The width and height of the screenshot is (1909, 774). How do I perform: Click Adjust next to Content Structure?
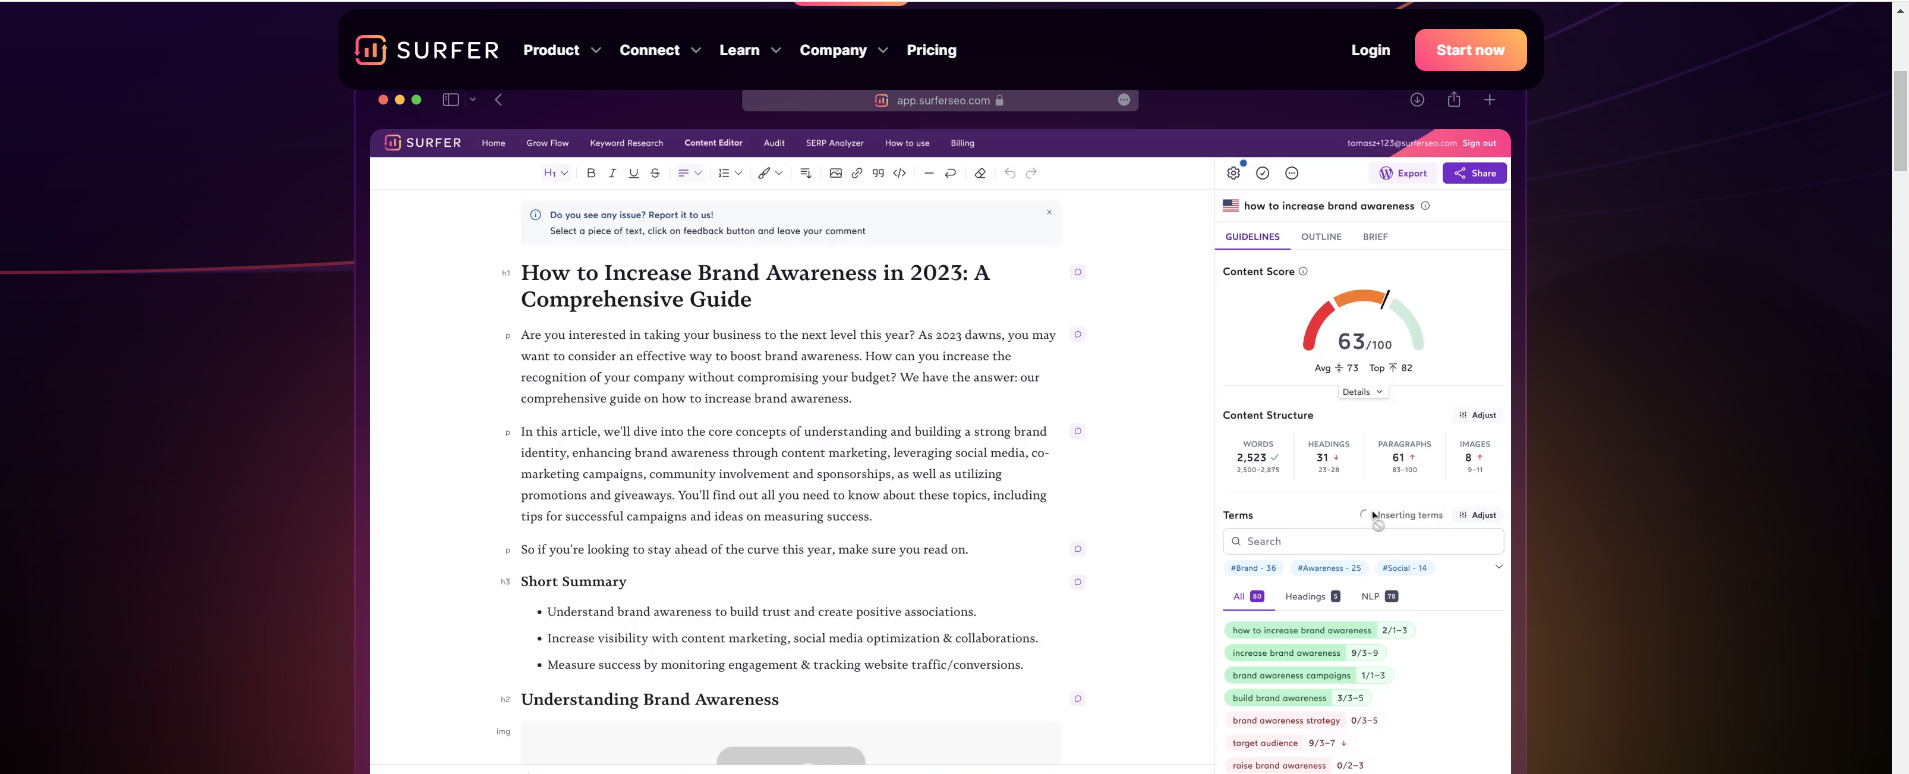click(1478, 415)
